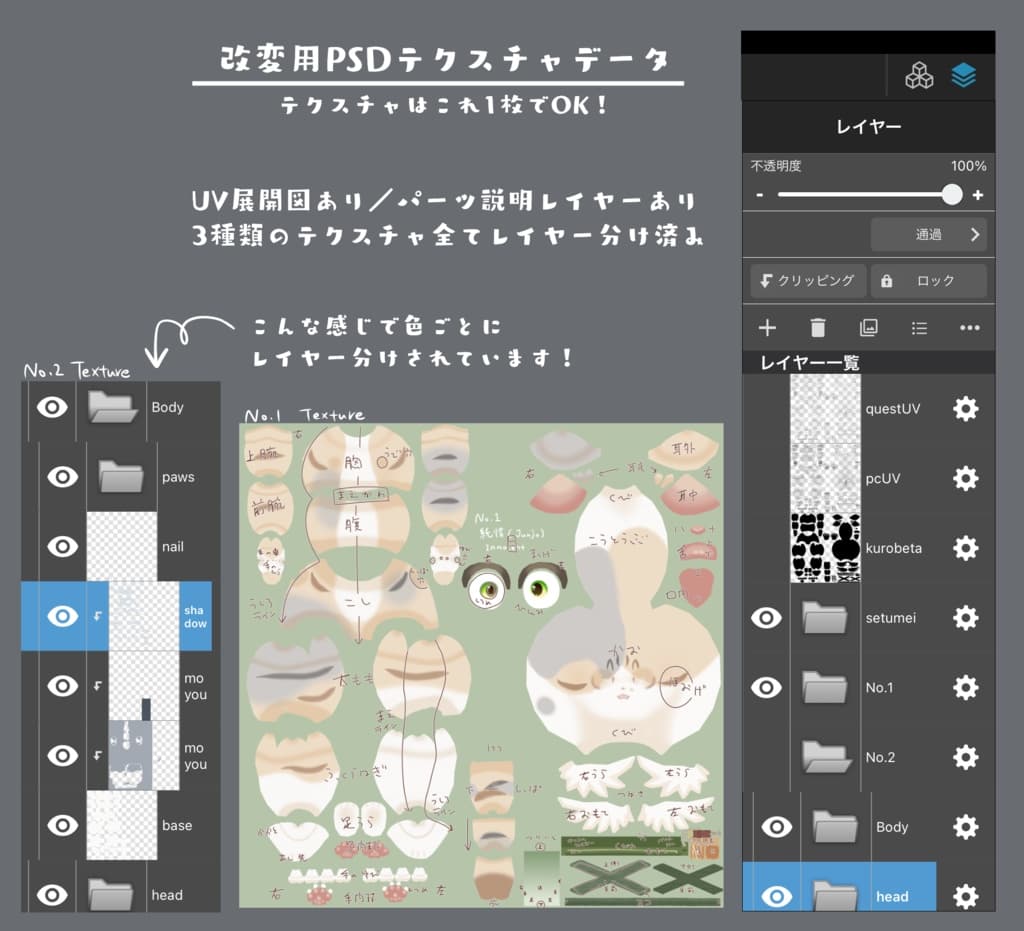Open the layer list view icon

point(918,328)
